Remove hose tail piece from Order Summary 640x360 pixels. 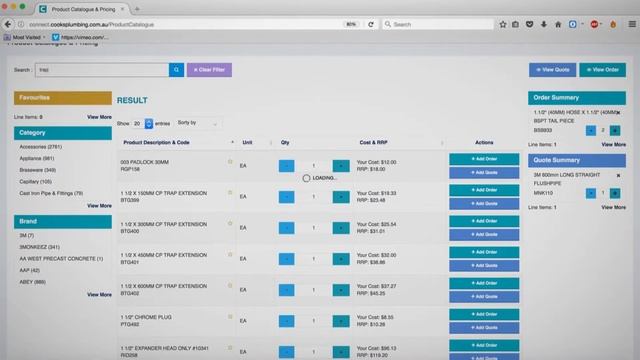(x=618, y=113)
